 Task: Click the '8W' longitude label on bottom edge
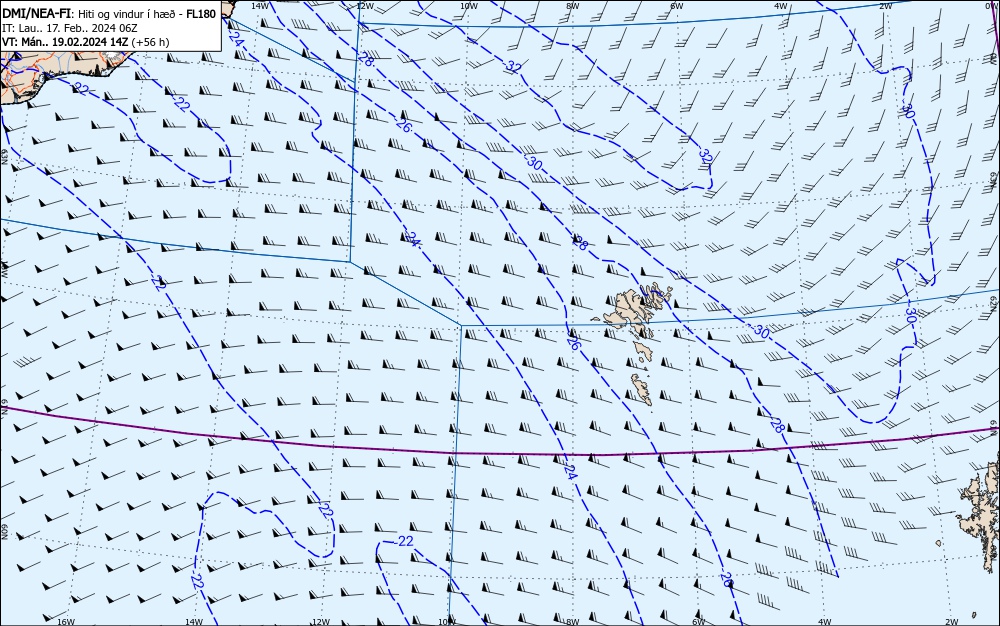[x=573, y=622]
